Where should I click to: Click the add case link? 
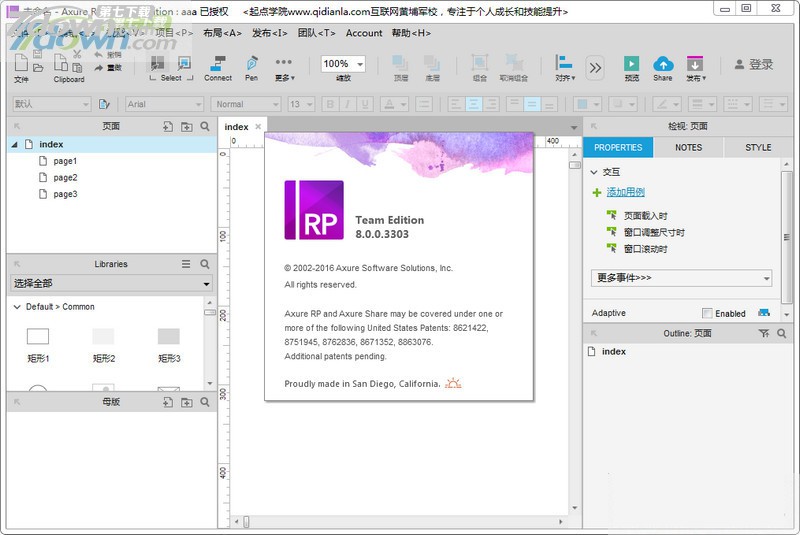[625, 193]
